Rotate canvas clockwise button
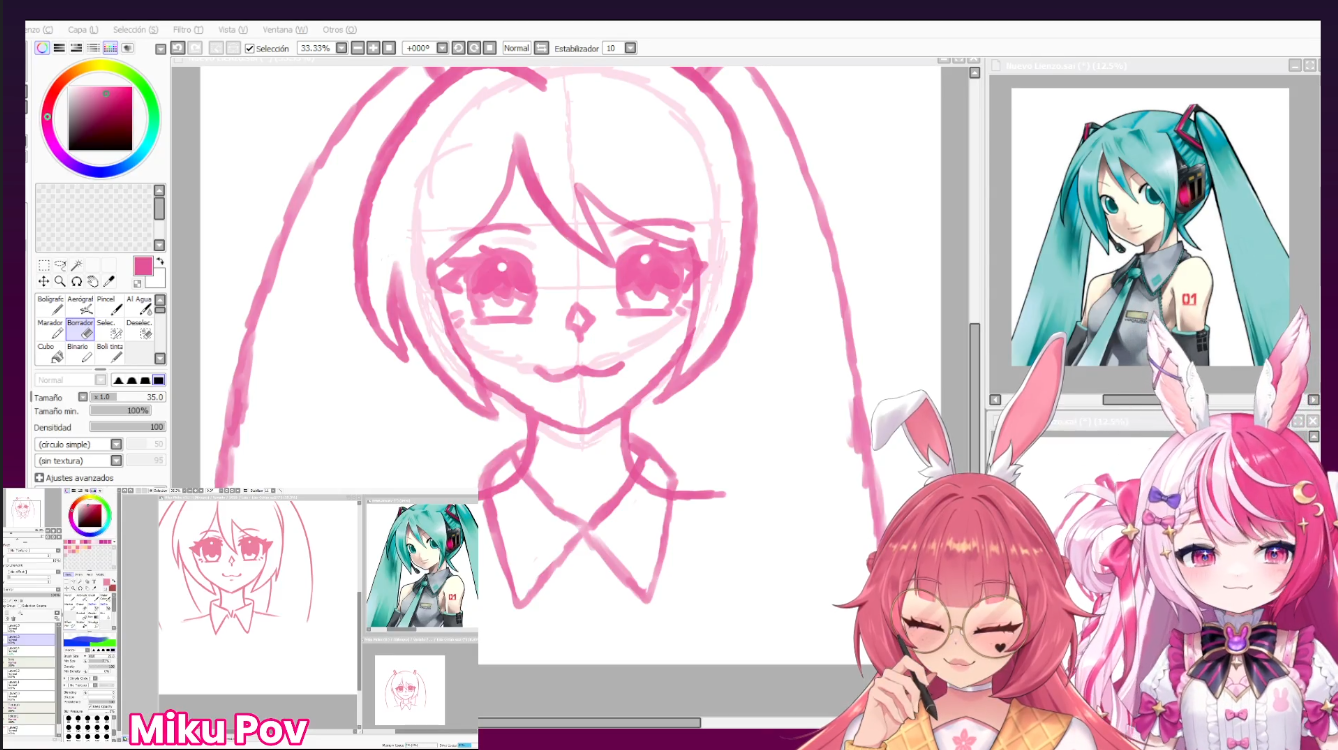Image resolution: width=1338 pixels, height=750 pixels. (x=474, y=48)
